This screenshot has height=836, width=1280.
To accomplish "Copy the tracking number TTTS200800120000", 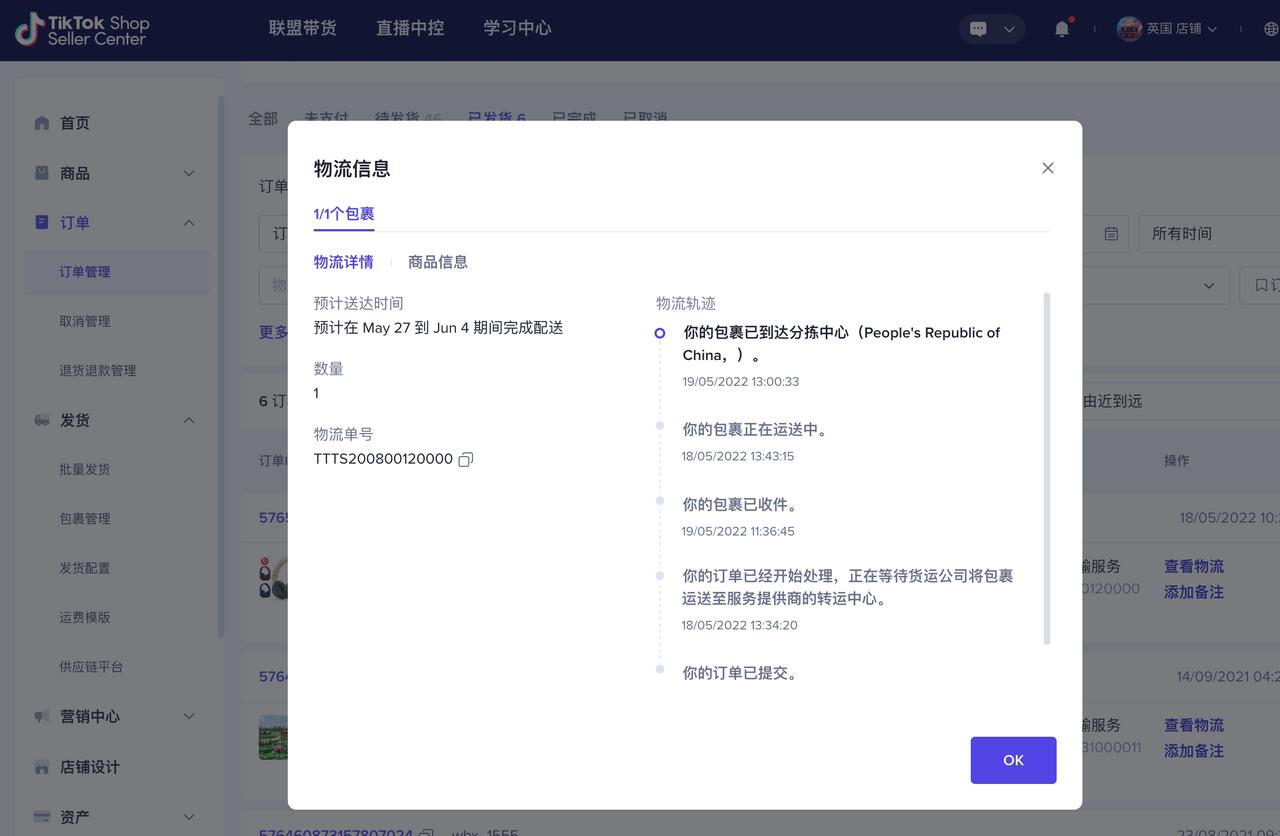I will [465, 459].
